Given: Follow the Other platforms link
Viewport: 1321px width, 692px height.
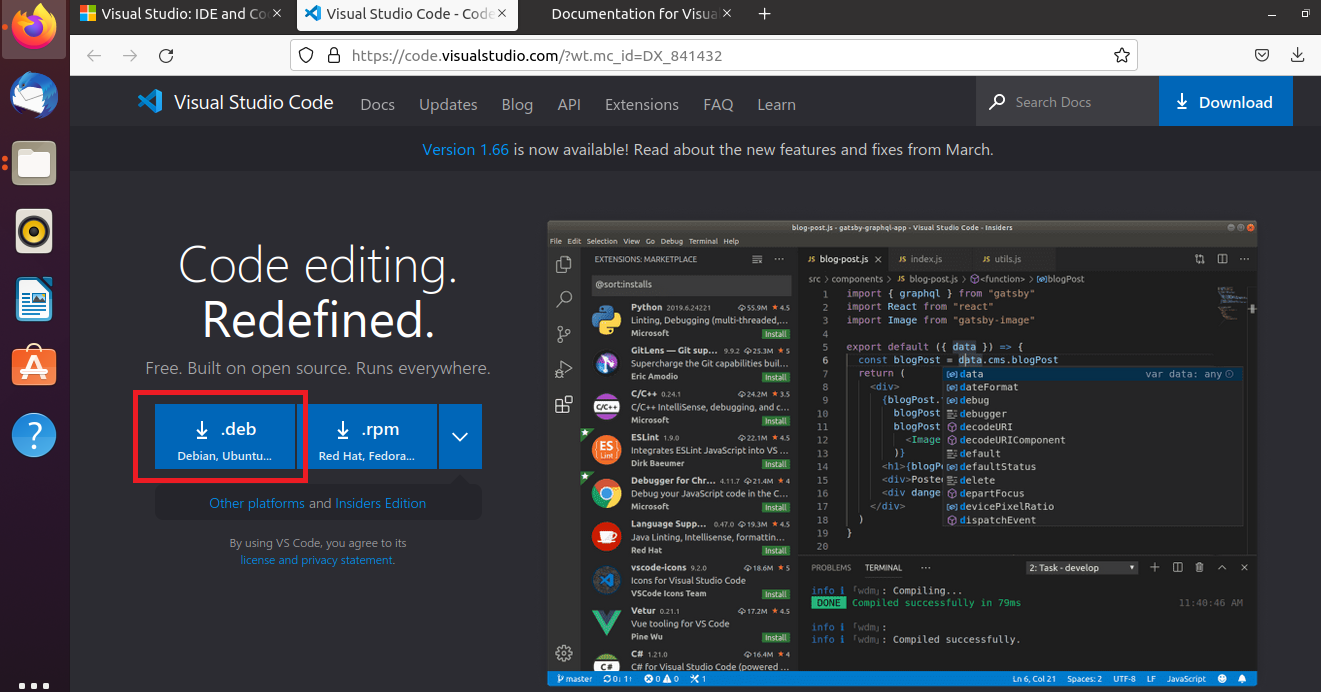Looking at the screenshot, I should click(x=257, y=503).
